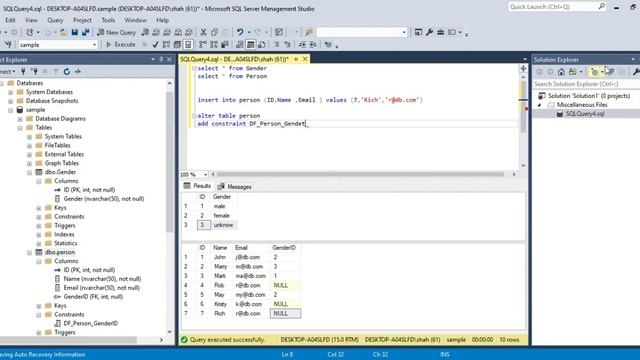Click the 'unknow' cell in Gender results
Image resolution: width=640 pixels, height=360 pixels.
tap(223, 225)
